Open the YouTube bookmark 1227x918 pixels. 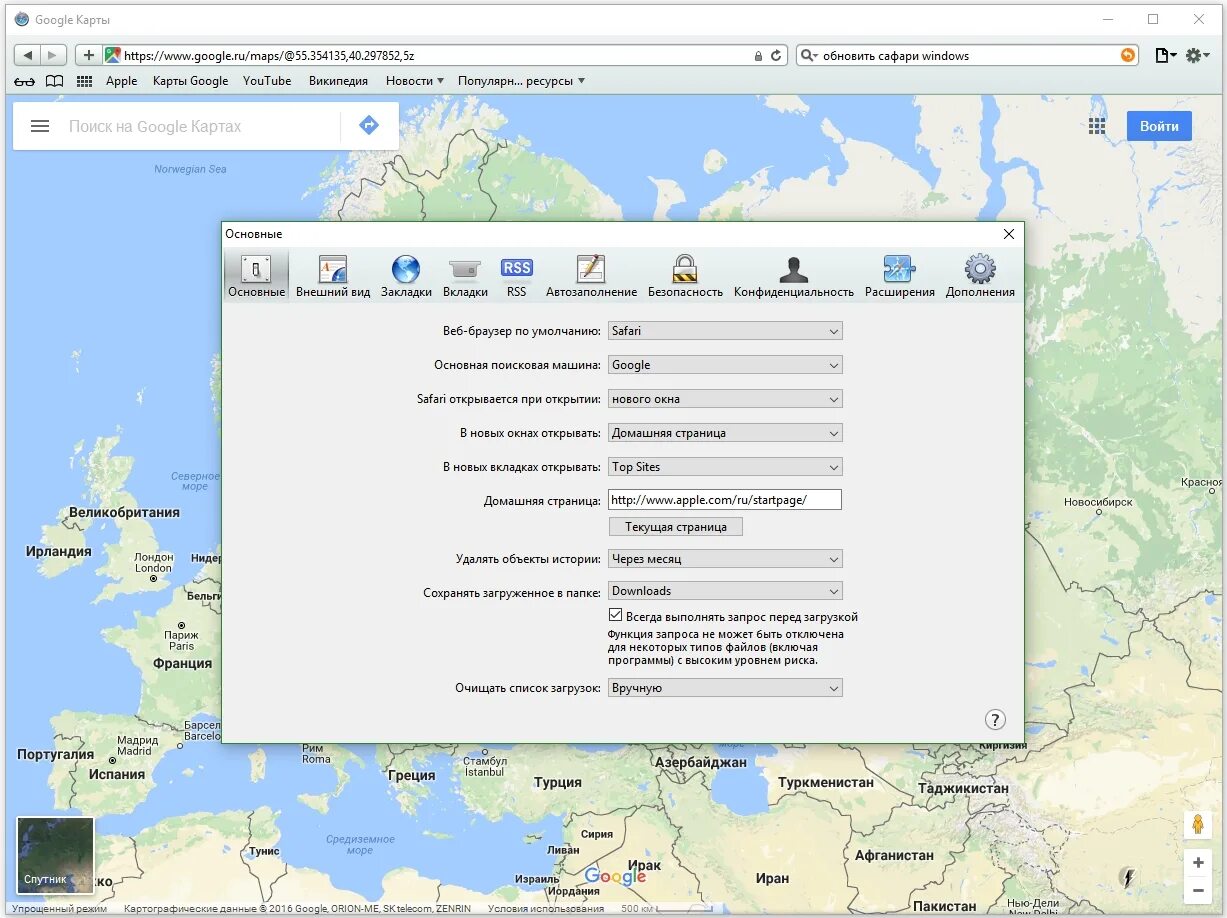tap(267, 81)
